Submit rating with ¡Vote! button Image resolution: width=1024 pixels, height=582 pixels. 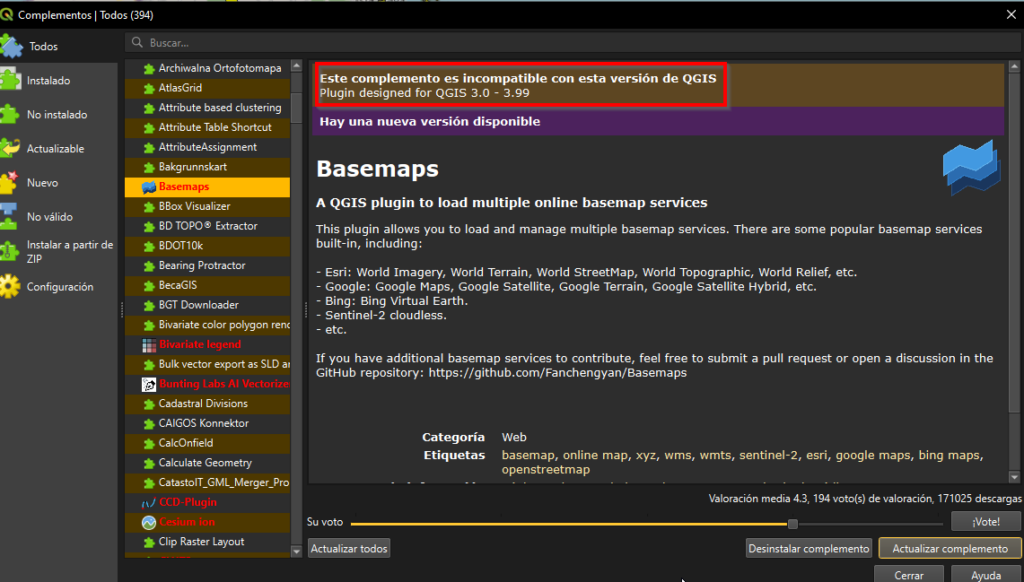(x=985, y=522)
